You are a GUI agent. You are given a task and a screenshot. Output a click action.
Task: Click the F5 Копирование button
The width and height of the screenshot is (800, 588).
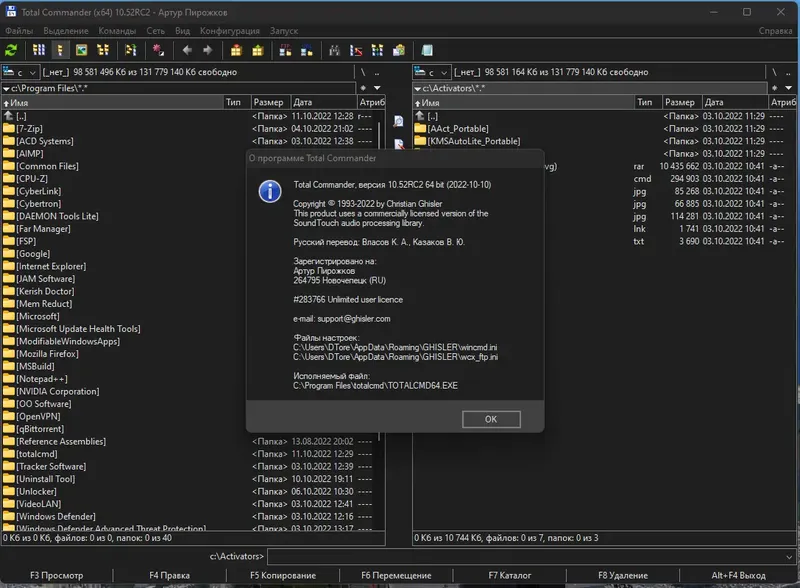tap(283, 576)
